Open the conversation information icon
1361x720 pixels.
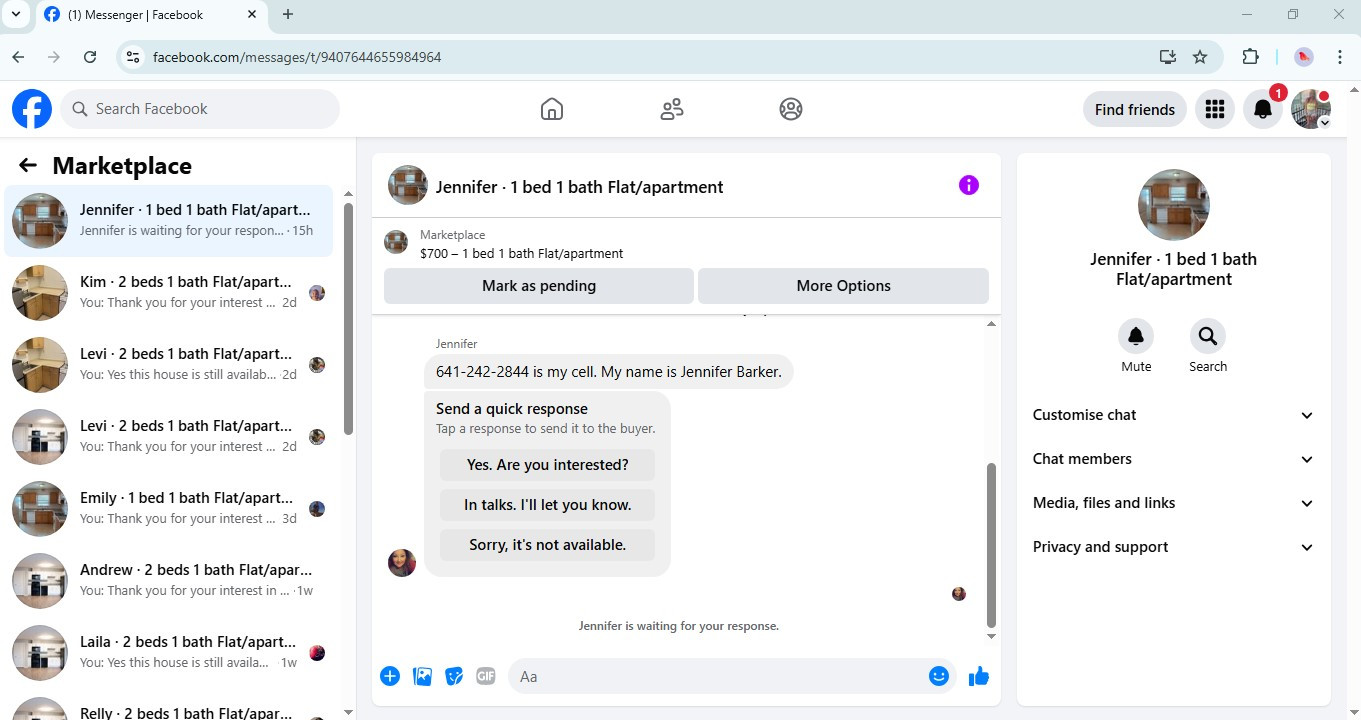click(969, 185)
